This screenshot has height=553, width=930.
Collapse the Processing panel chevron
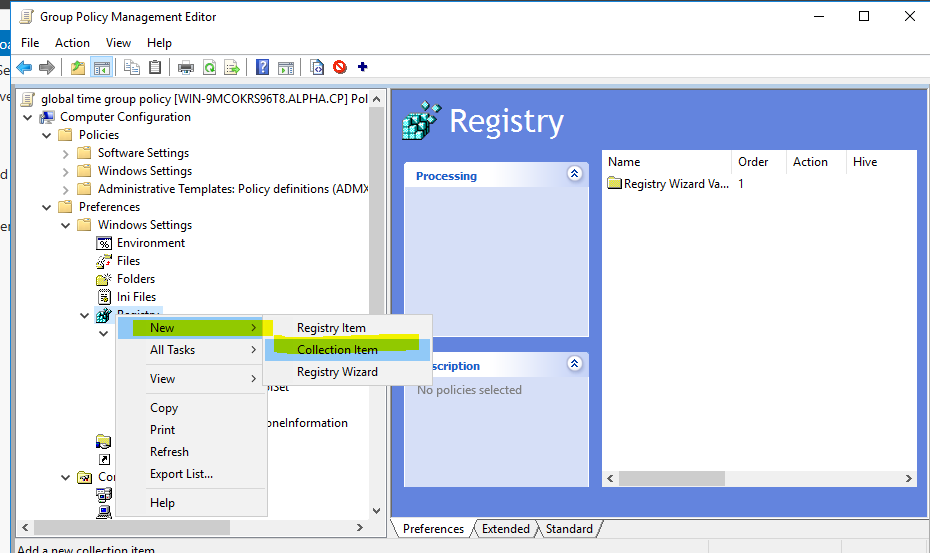pos(574,174)
